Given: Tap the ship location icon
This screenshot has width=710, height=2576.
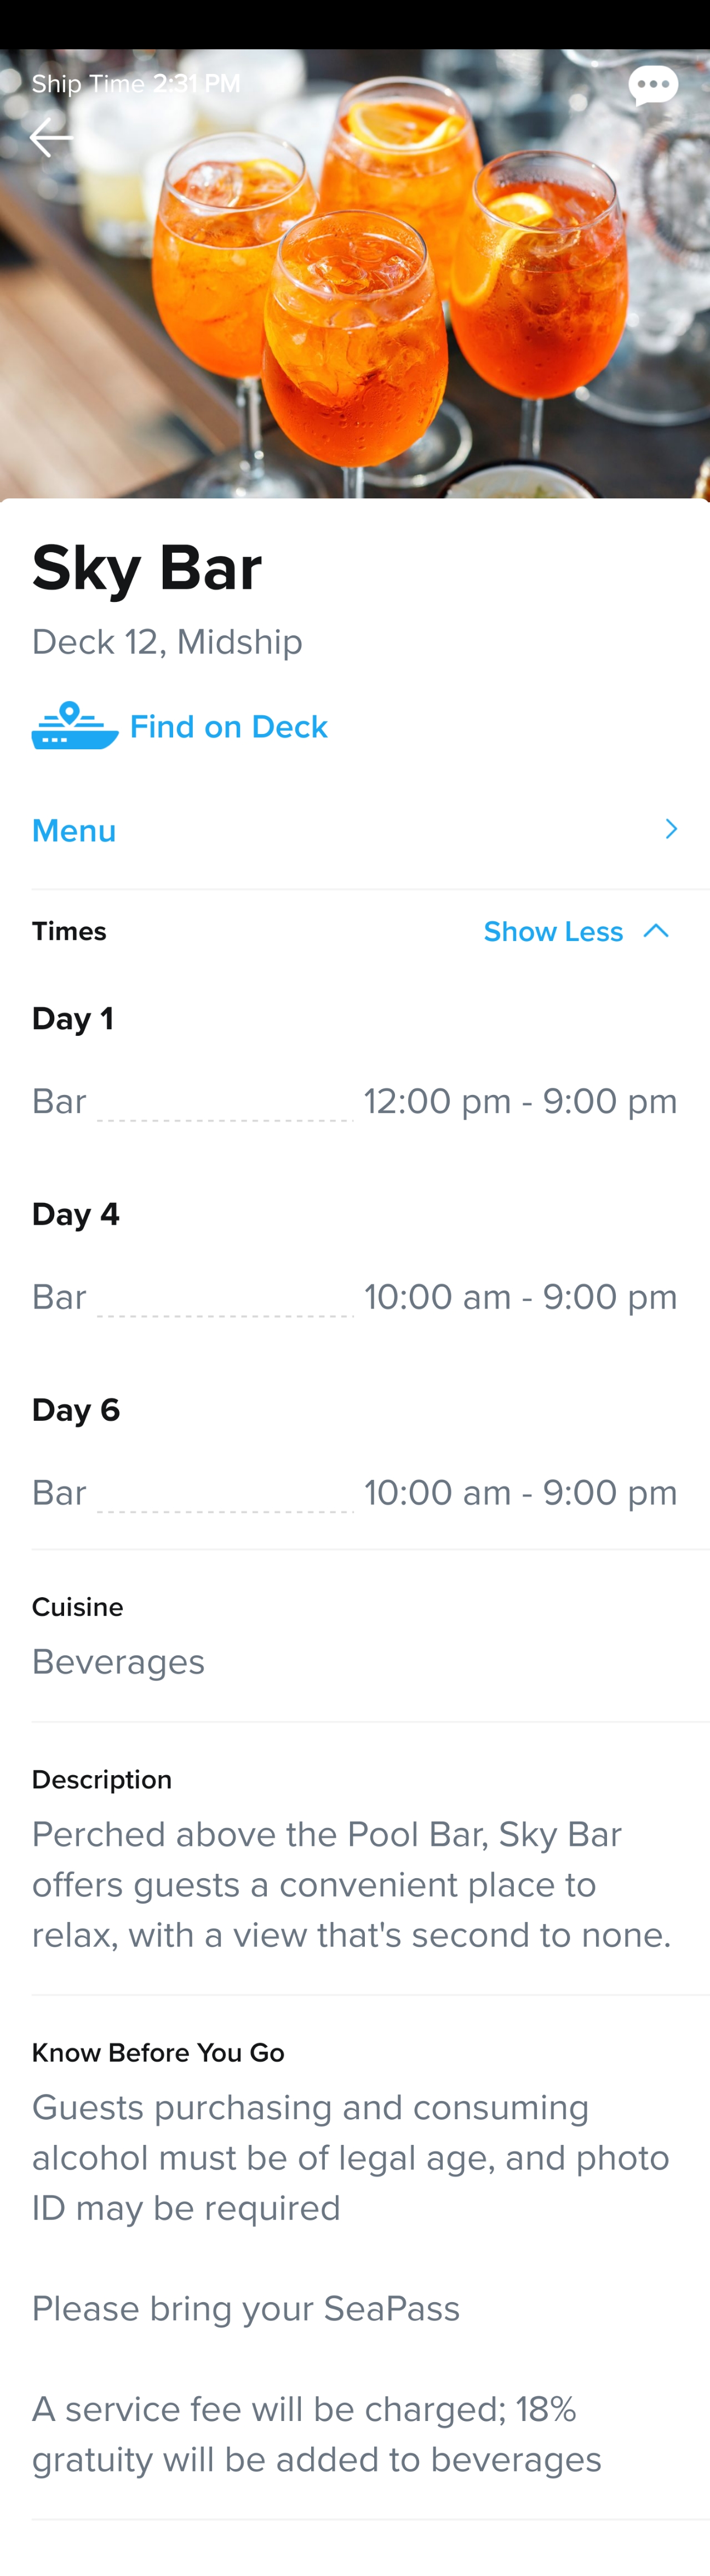Looking at the screenshot, I should click(x=75, y=726).
